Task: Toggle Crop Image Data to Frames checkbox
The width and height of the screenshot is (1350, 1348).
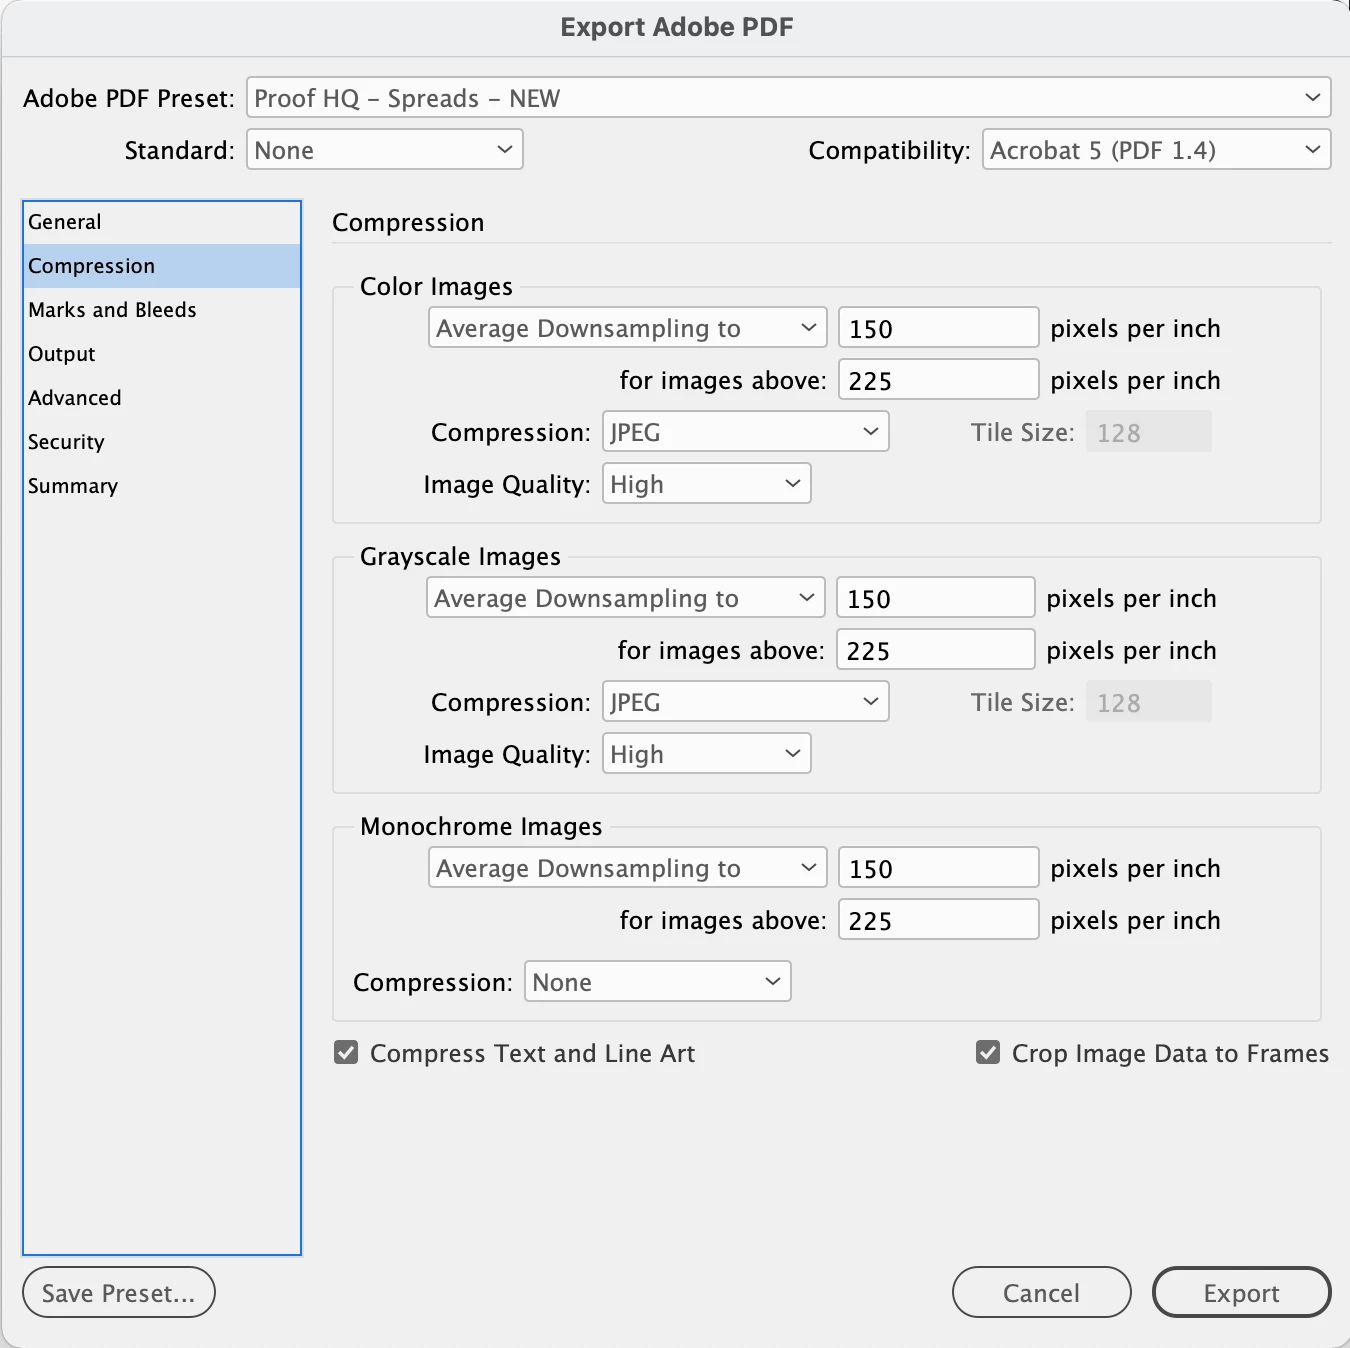Action: tap(988, 1053)
